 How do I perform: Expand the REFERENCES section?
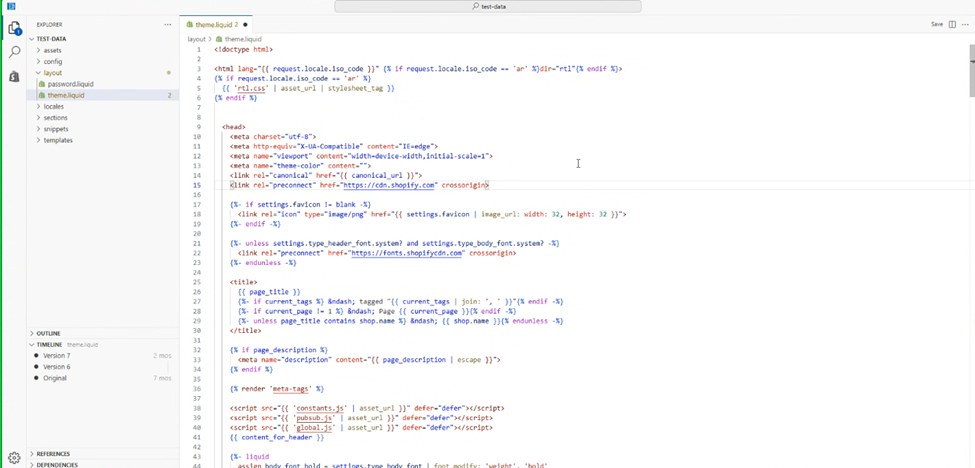(x=53, y=454)
